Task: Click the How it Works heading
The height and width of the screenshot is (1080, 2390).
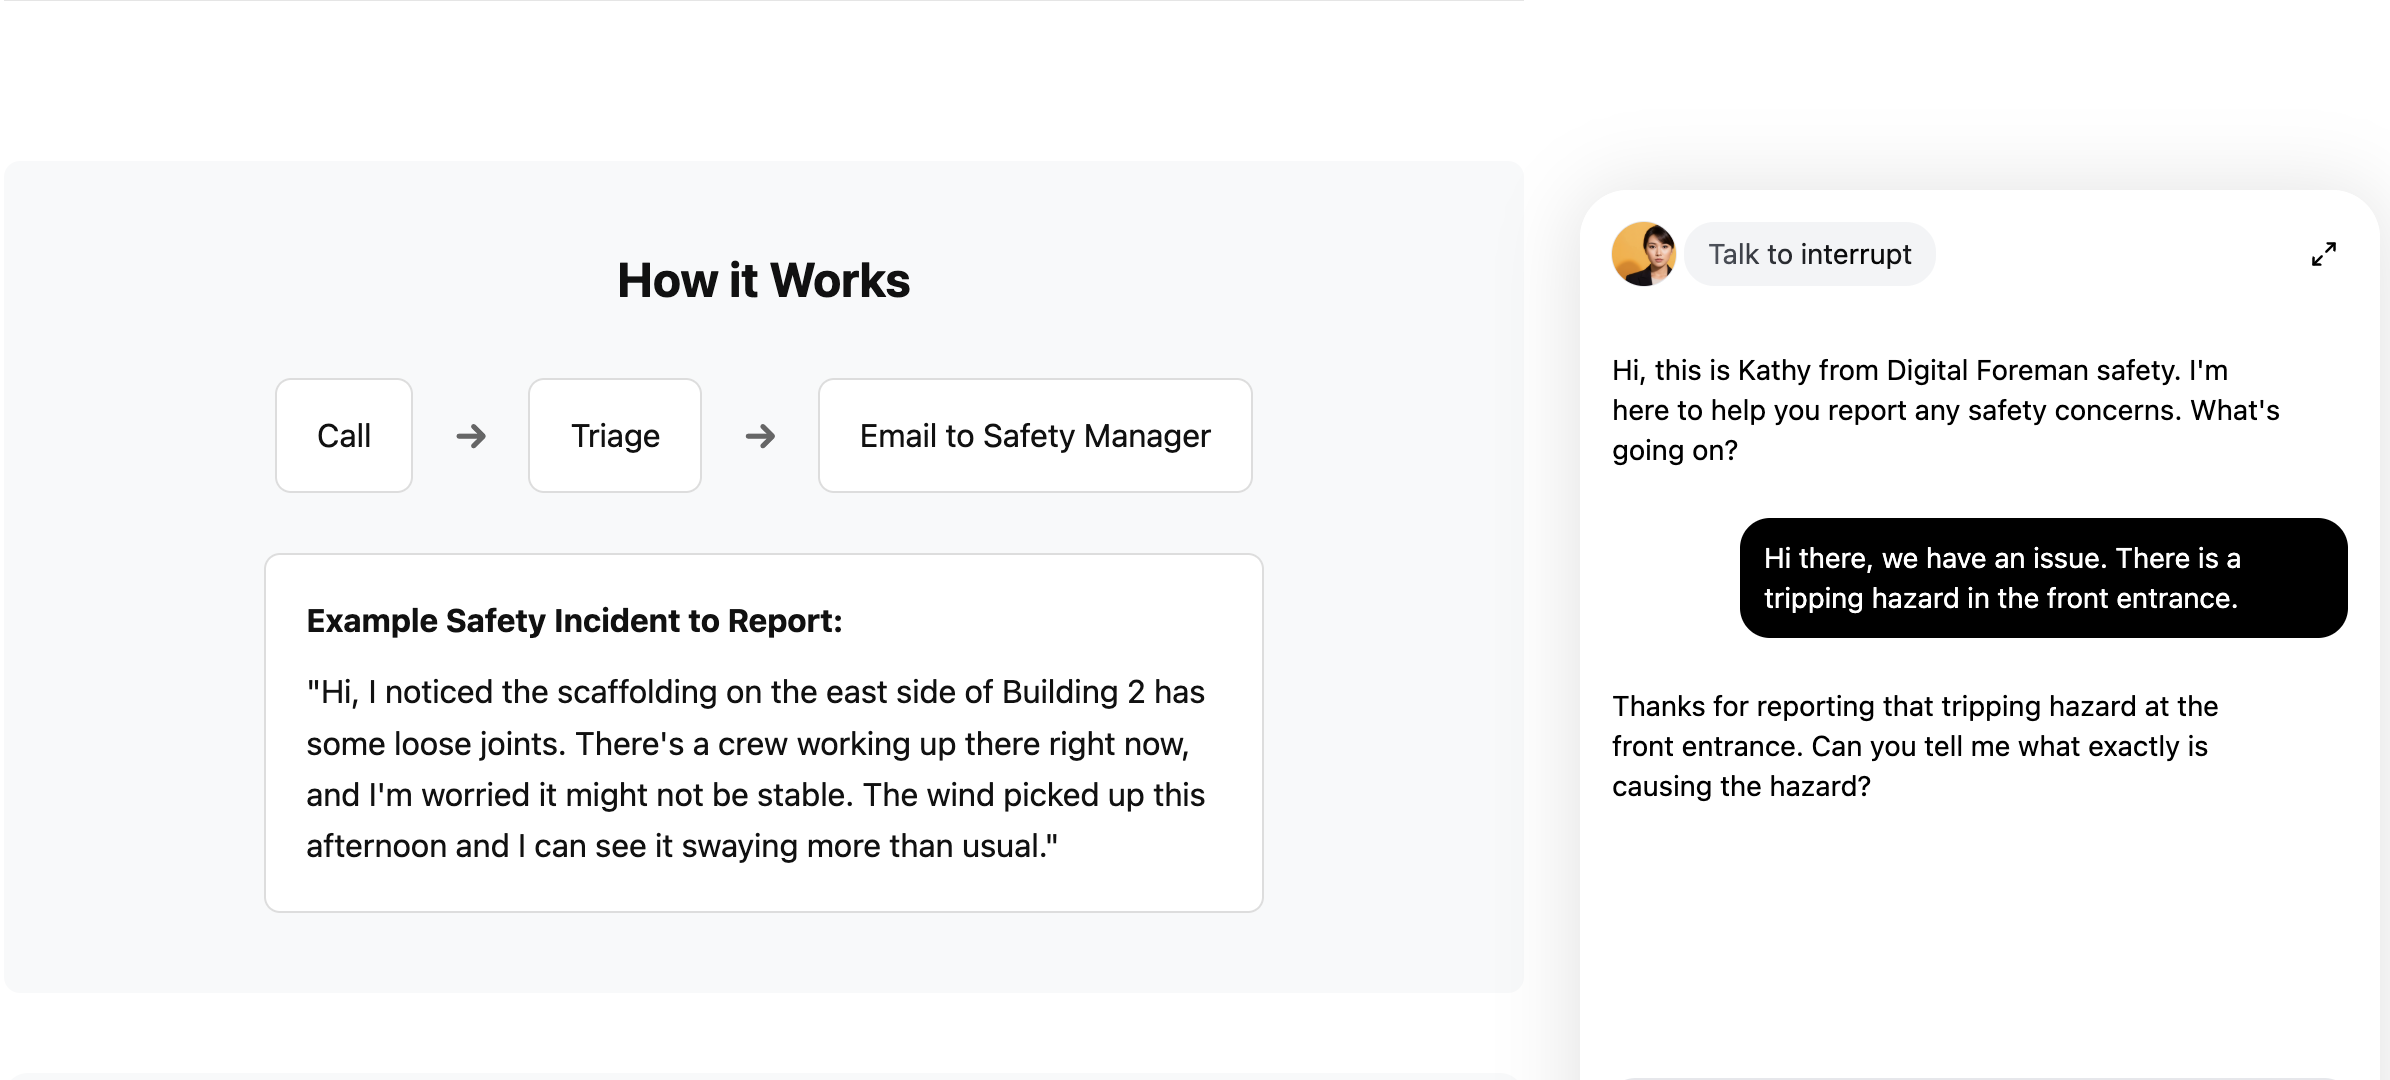Action: [x=763, y=280]
